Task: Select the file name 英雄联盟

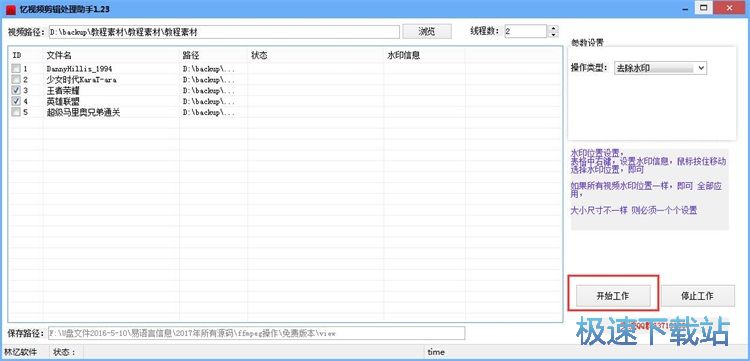Action: (63, 102)
